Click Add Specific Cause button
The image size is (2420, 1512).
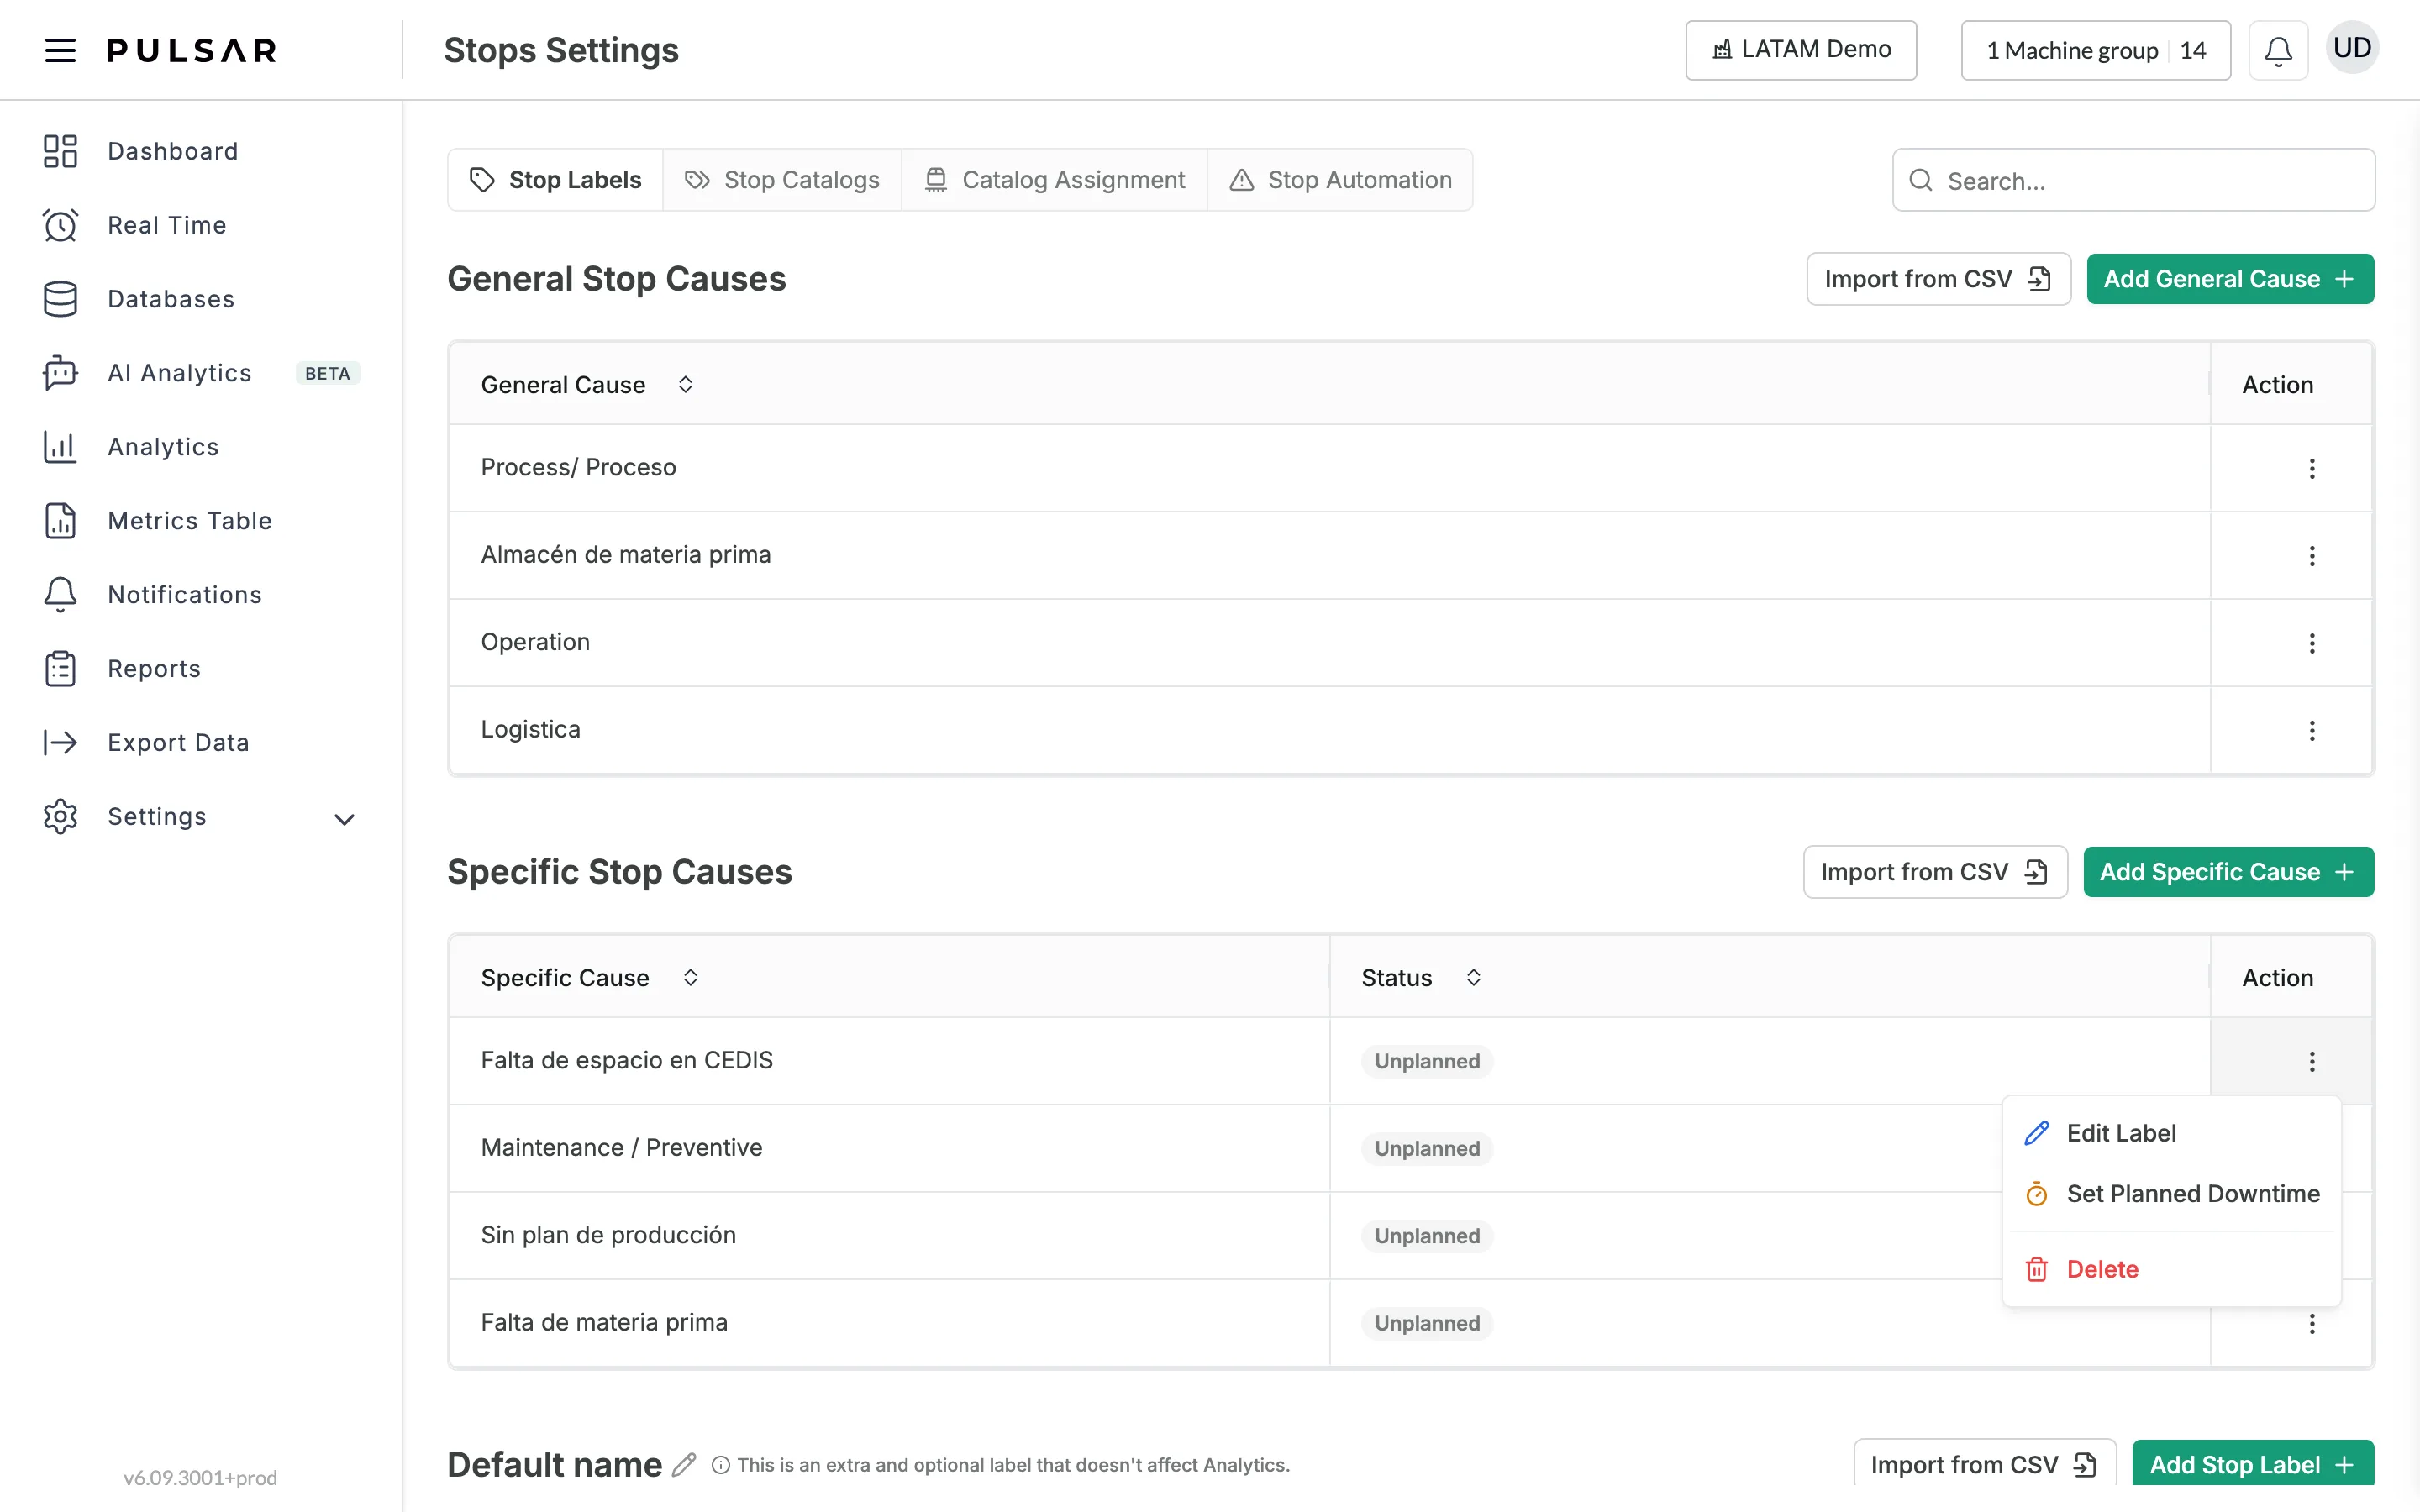pos(2228,872)
